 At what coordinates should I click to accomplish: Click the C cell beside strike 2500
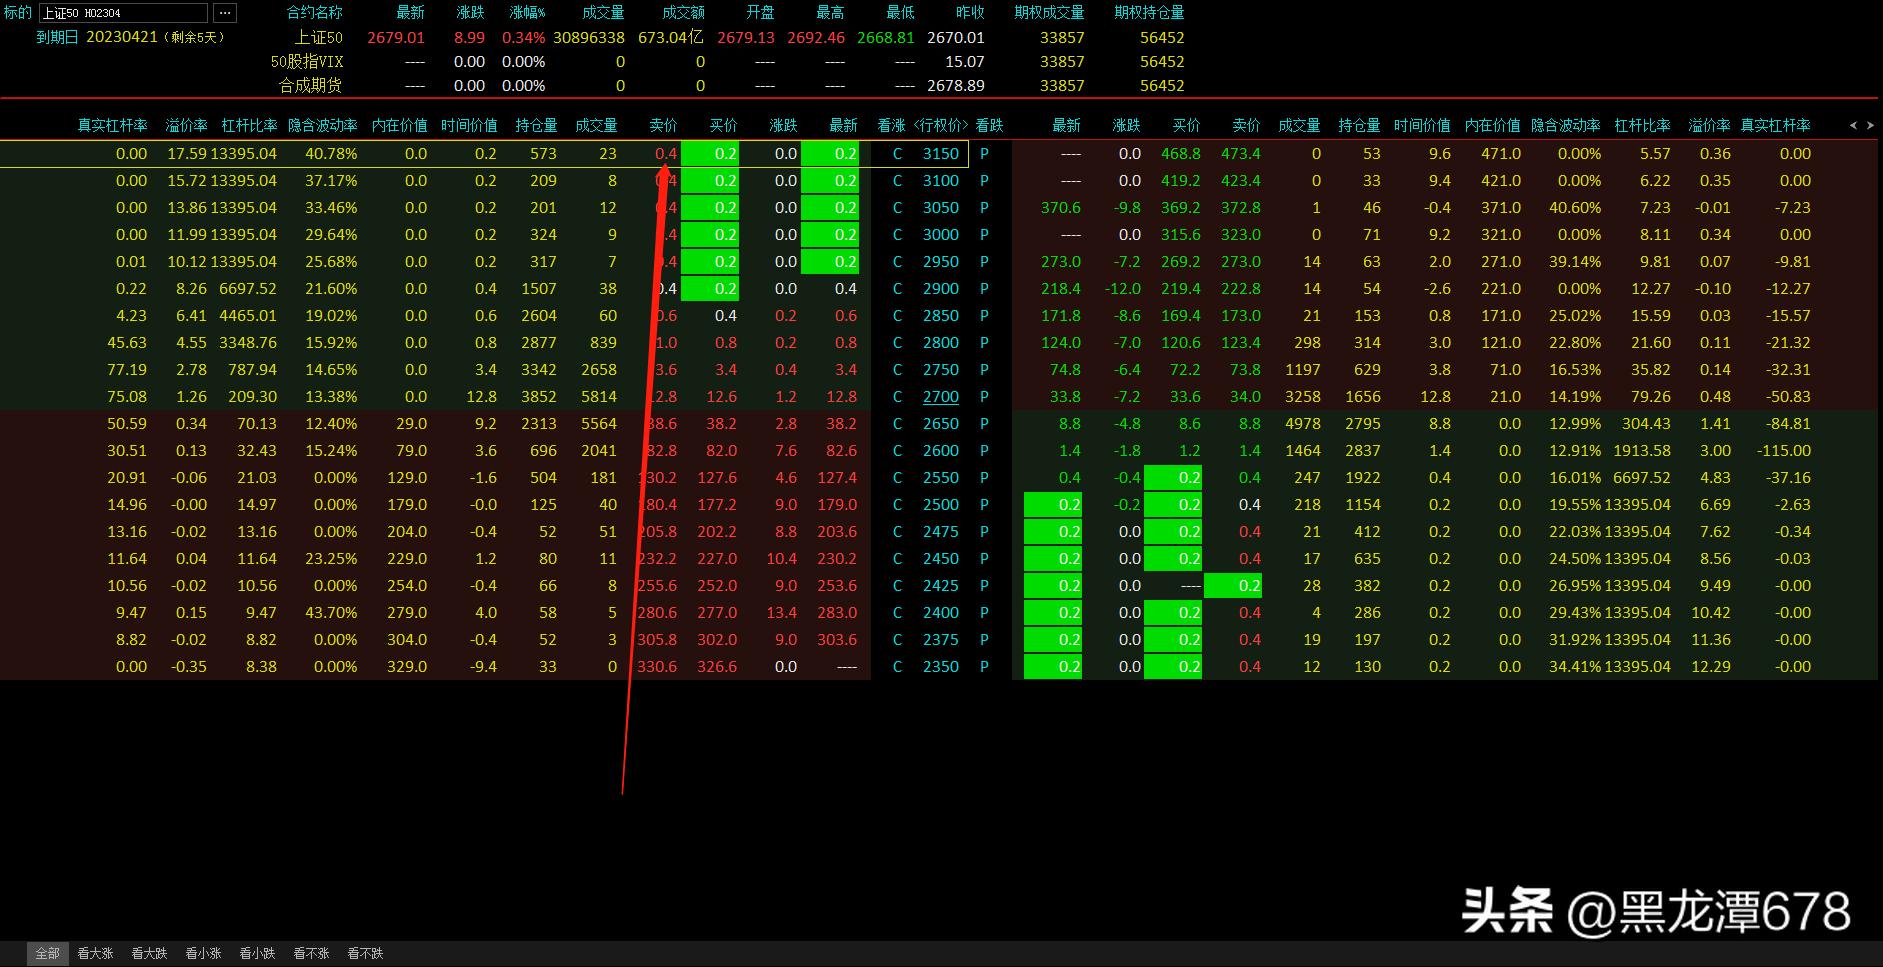[x=897, y=505]
